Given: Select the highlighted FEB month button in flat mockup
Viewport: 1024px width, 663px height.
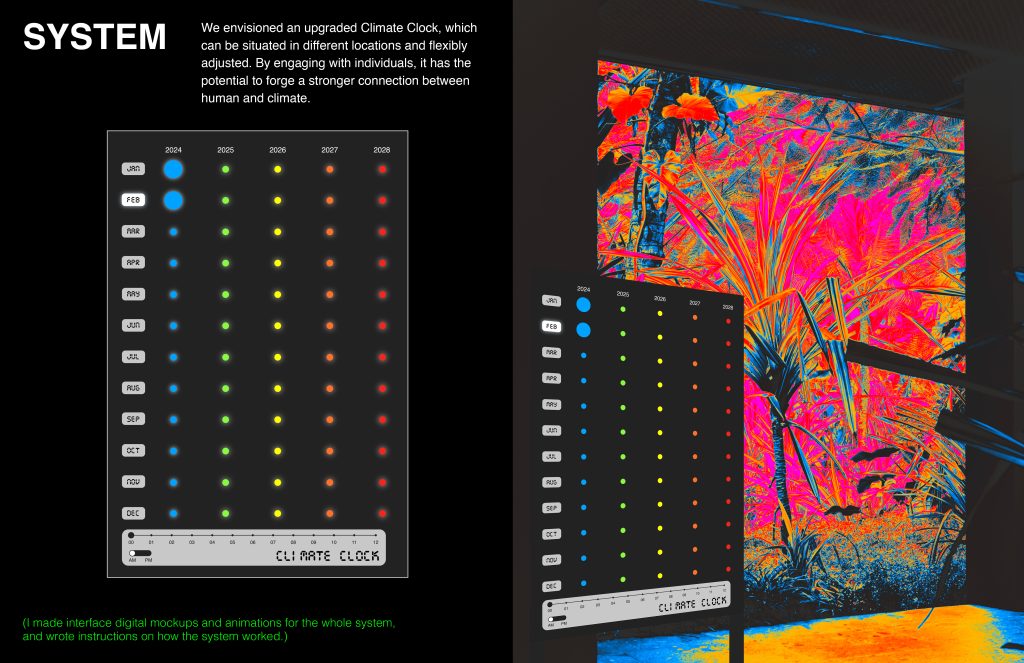Looking at the screenshot, I should [x=133, y=200].
